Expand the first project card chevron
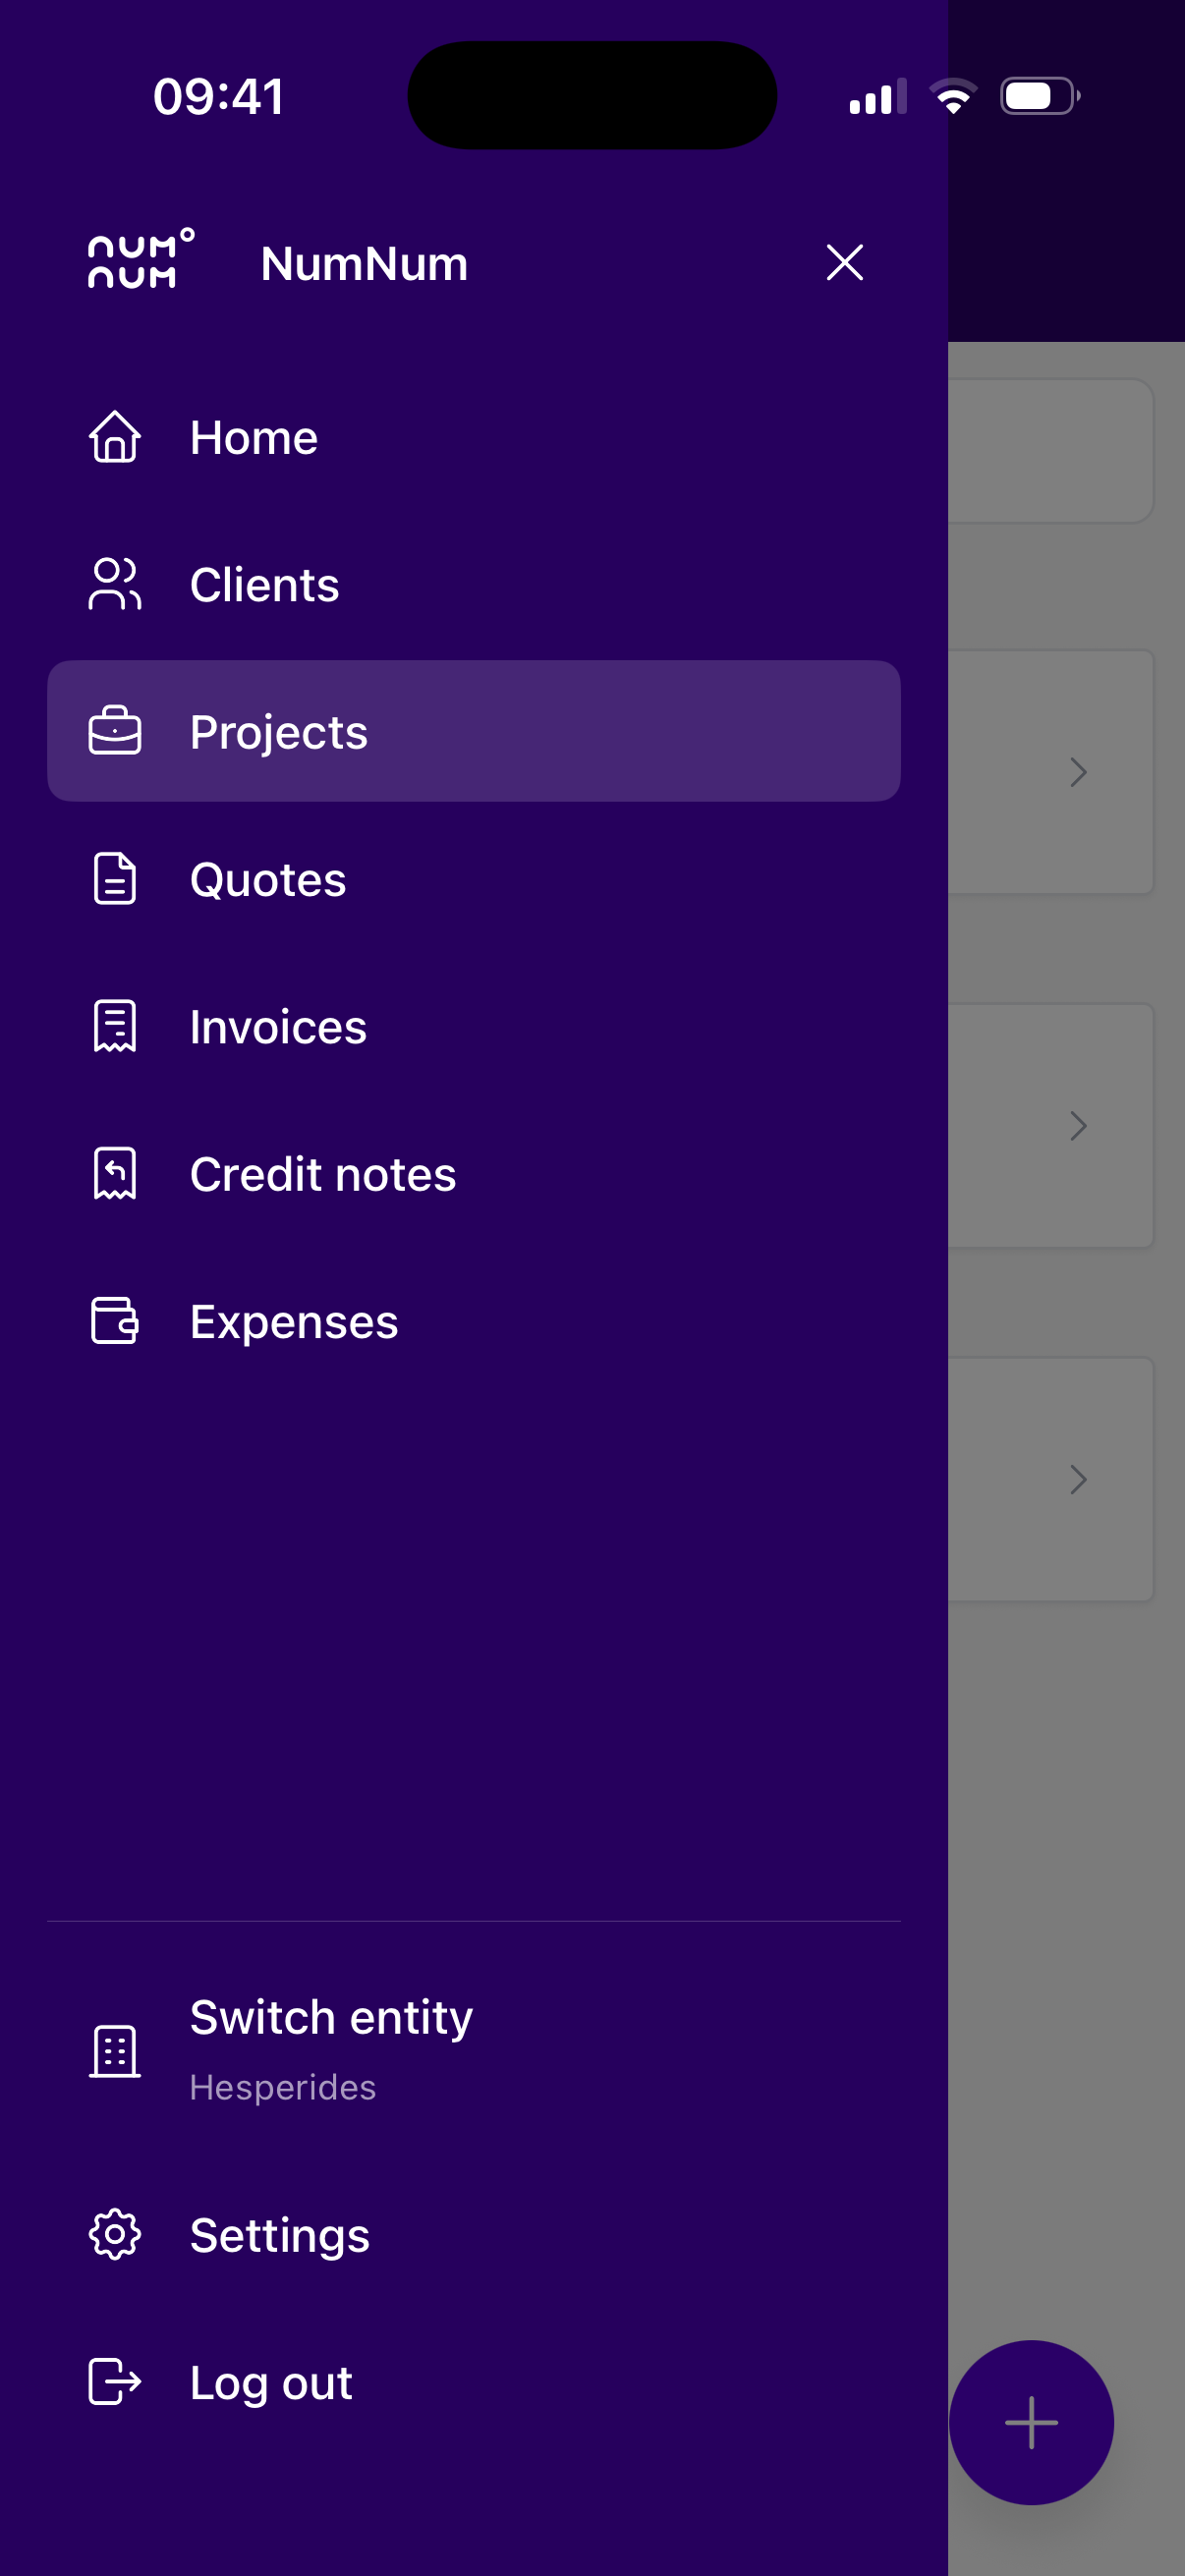 pyautogui.click(x=1078, y=772)
